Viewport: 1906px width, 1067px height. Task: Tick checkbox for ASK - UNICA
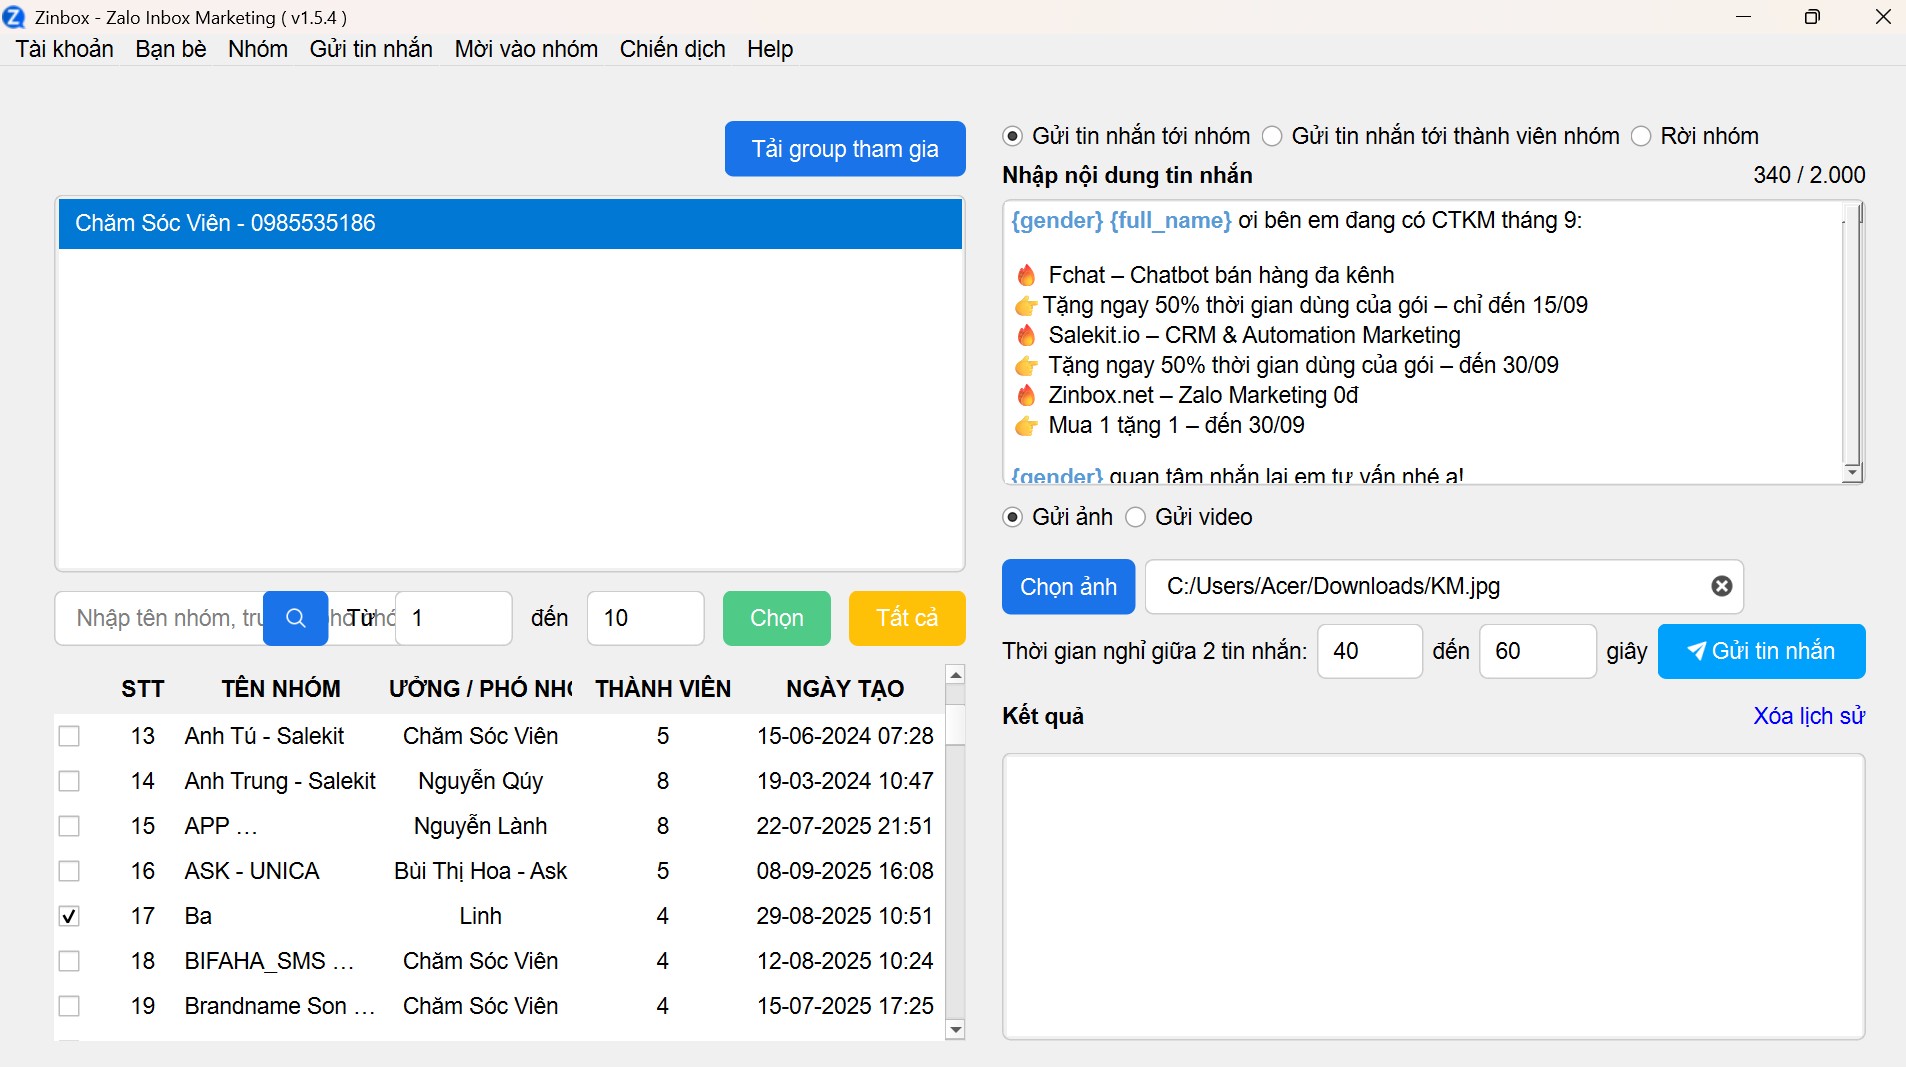(69, 871)
